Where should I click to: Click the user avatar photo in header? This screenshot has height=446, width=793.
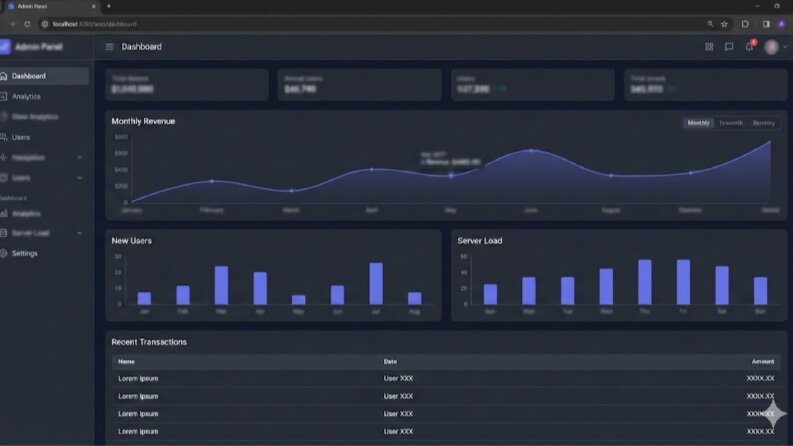coord(771,47)
